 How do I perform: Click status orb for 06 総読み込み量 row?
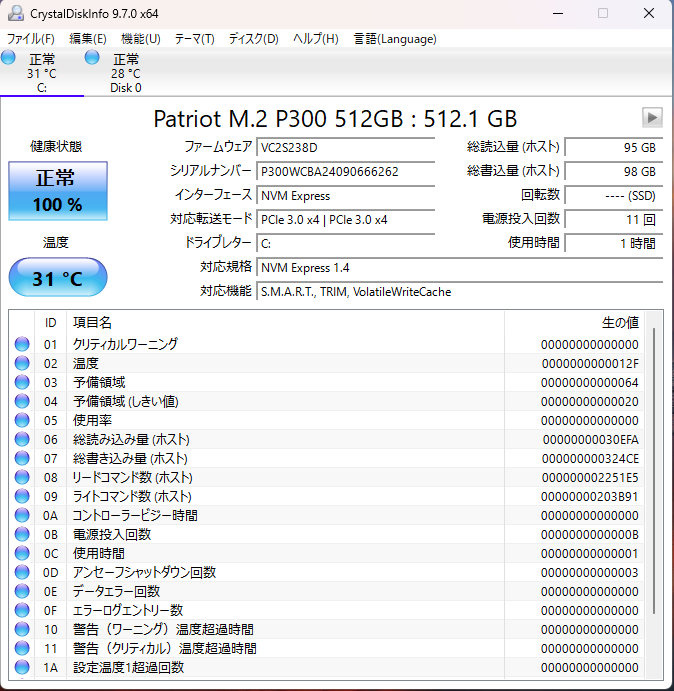click(x=22, y=439)
